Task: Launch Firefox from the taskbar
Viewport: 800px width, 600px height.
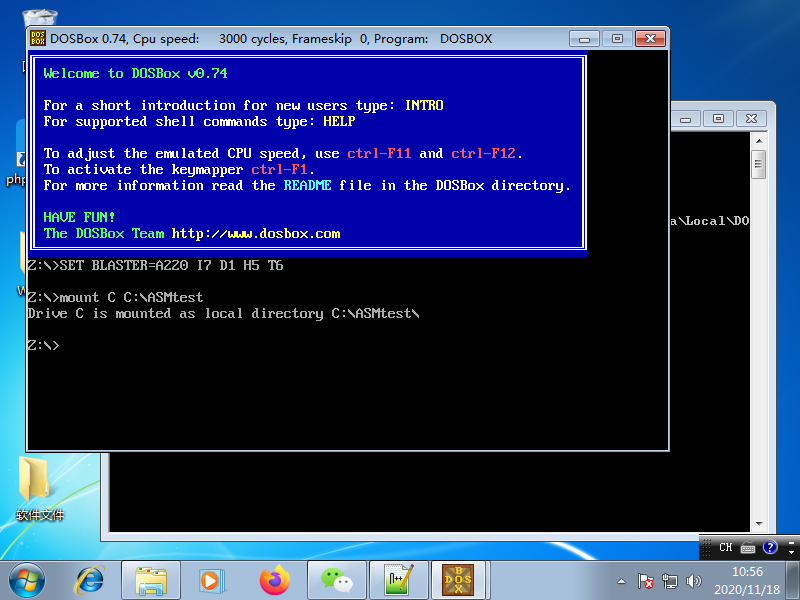Action: (274, 581)
